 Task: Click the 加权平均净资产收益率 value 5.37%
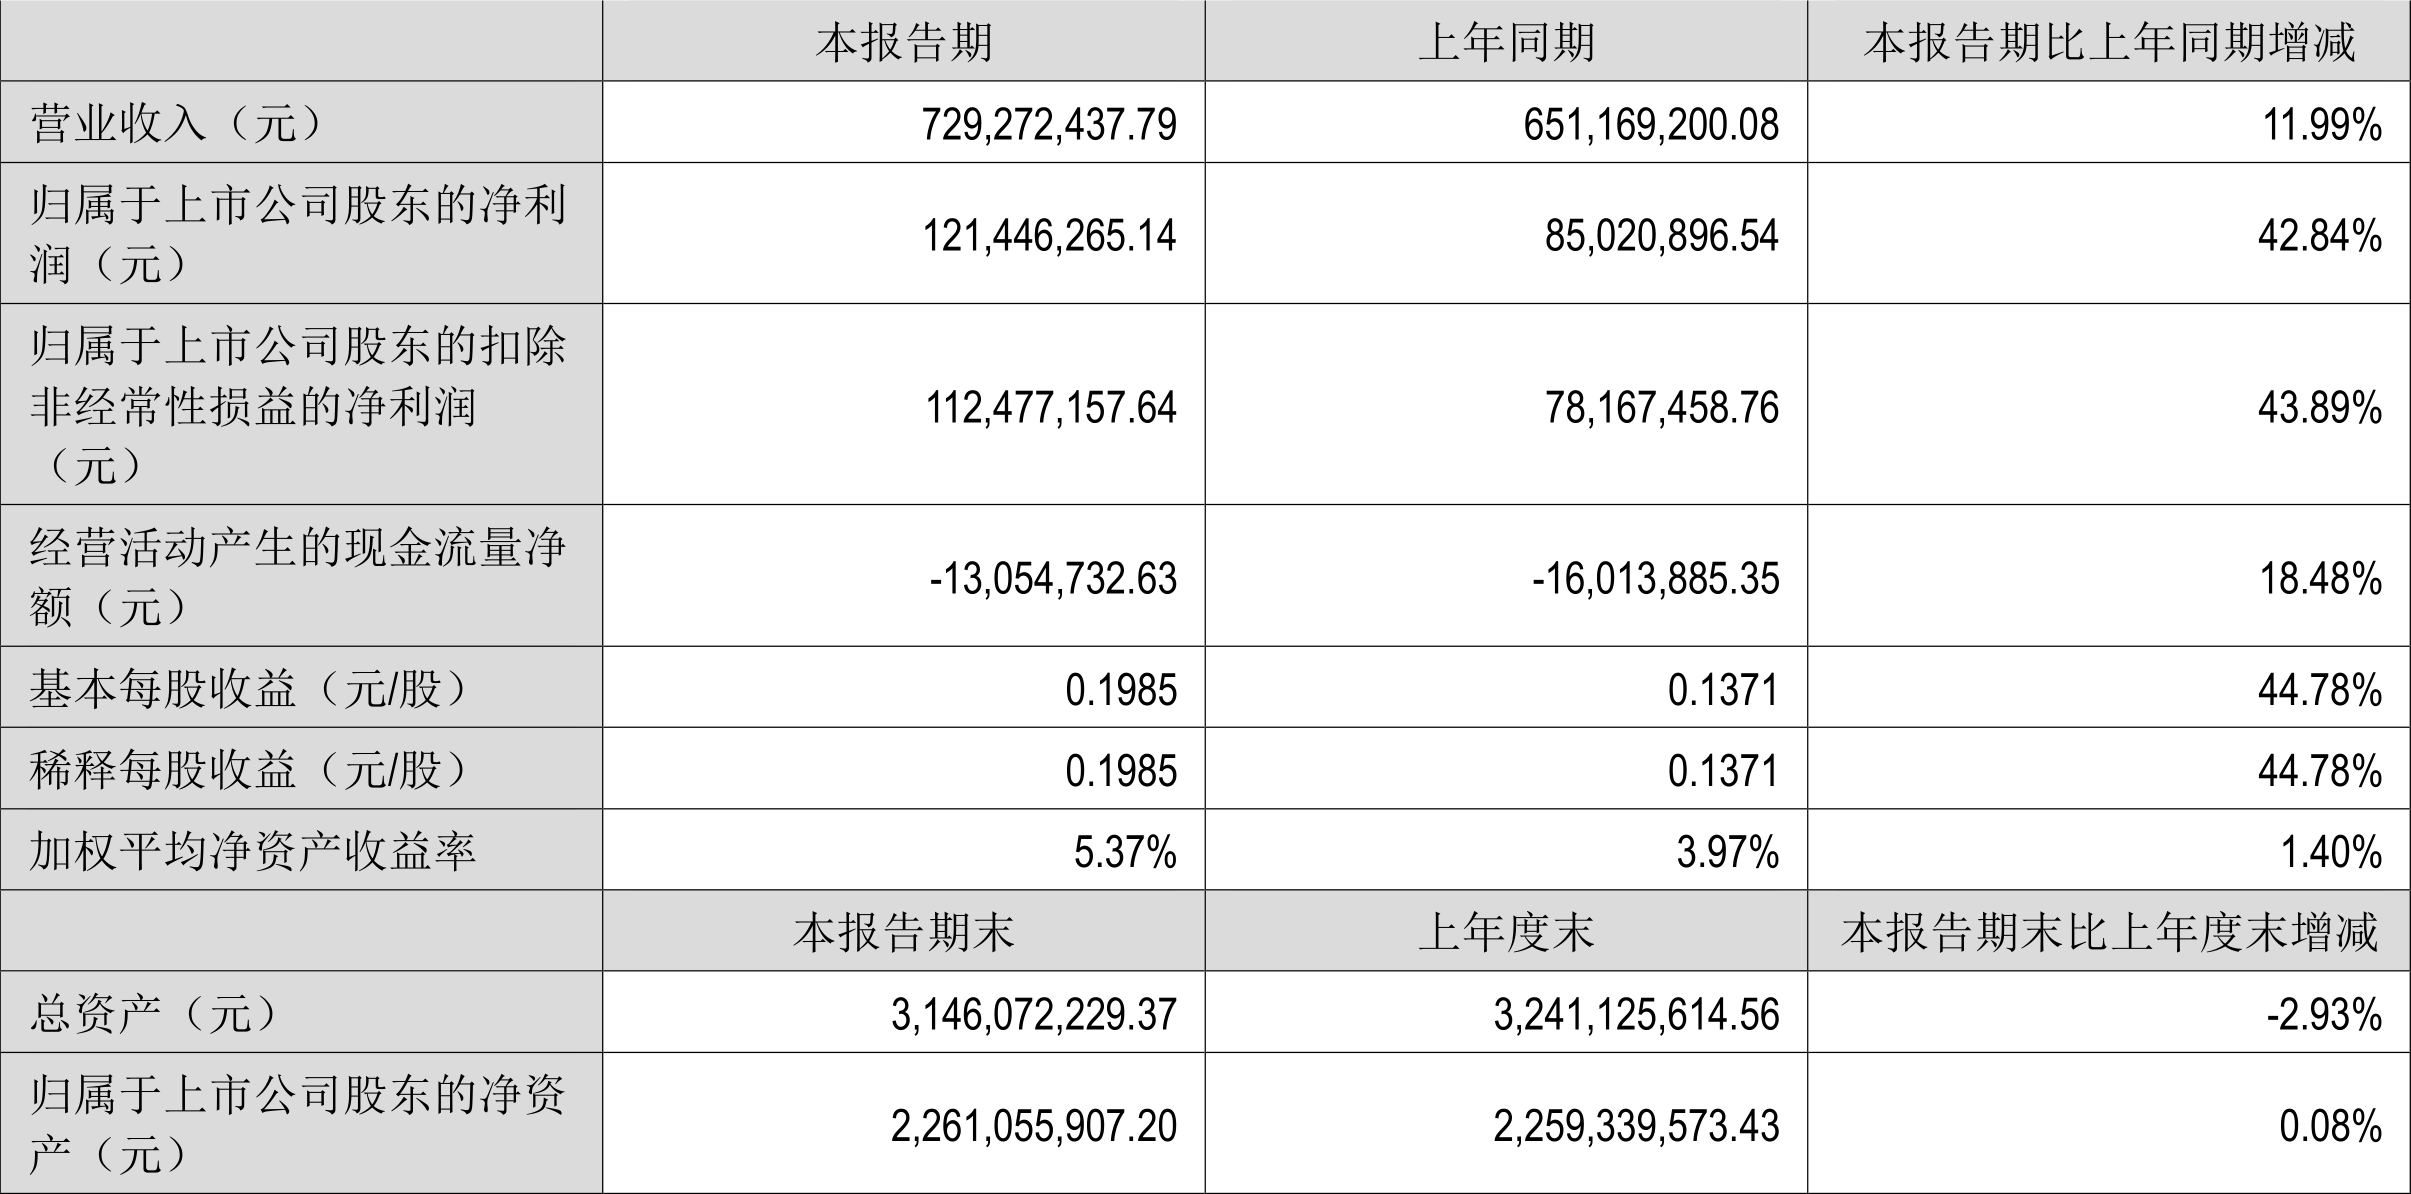click(1125, 852)
